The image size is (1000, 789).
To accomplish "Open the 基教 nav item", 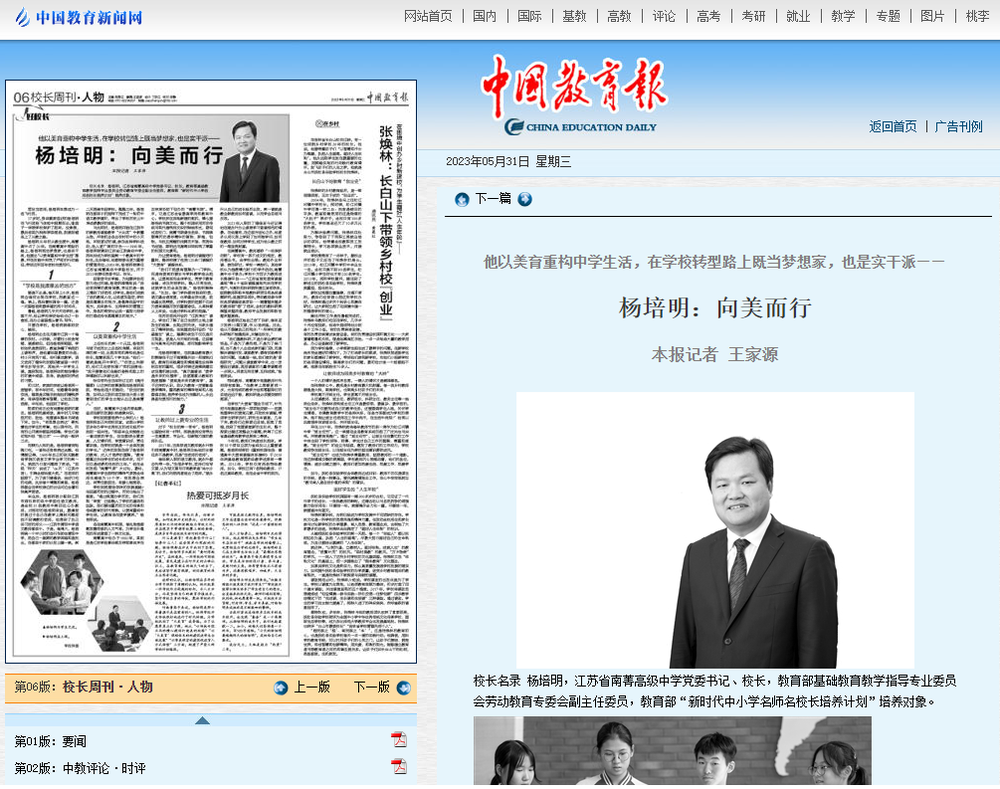I will [574, 16].
